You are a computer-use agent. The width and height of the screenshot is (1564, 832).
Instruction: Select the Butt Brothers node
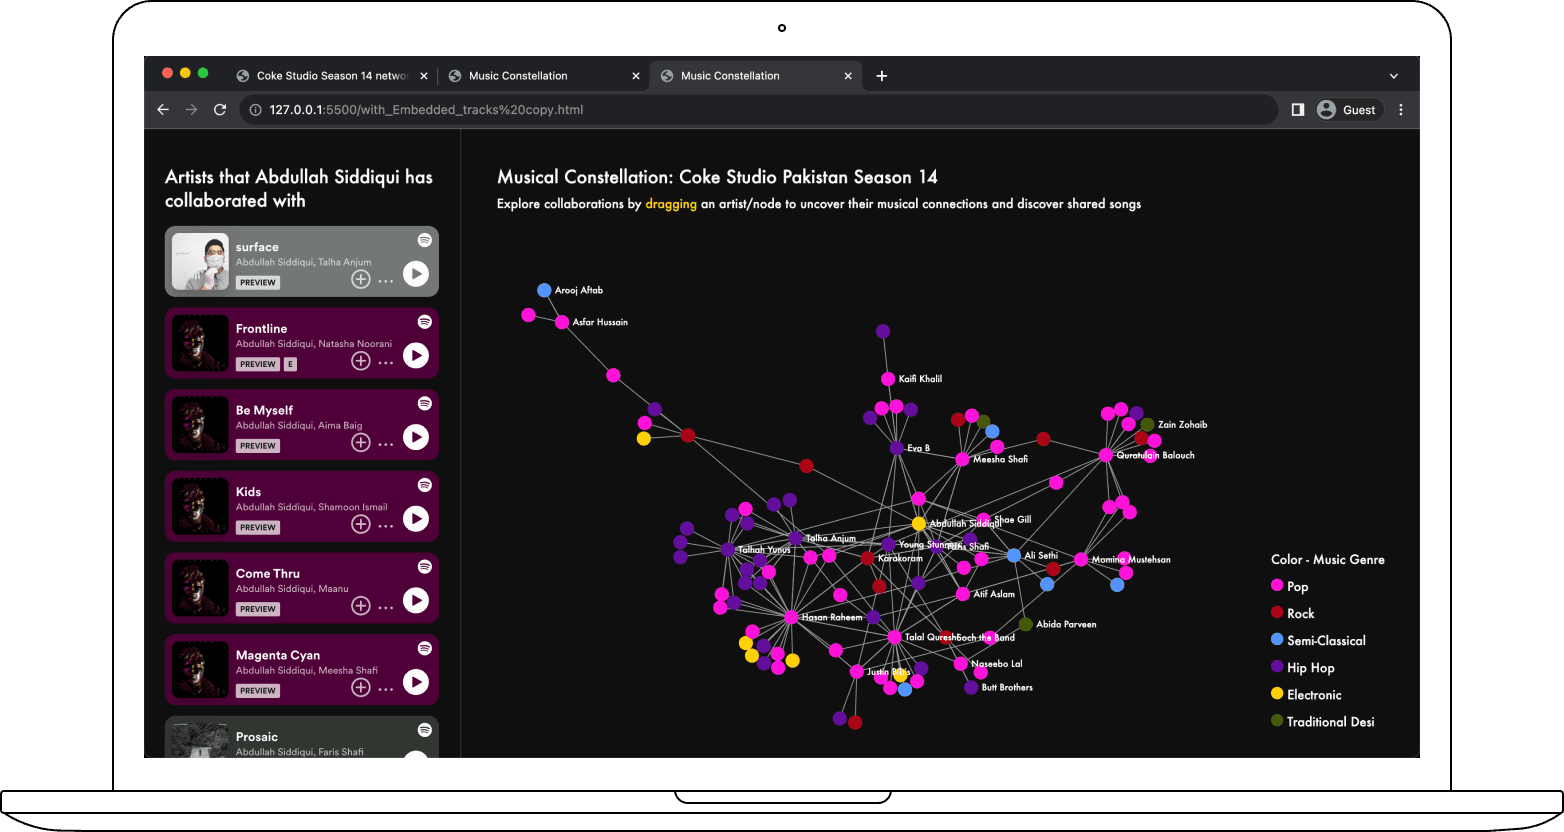pos(971,688)
